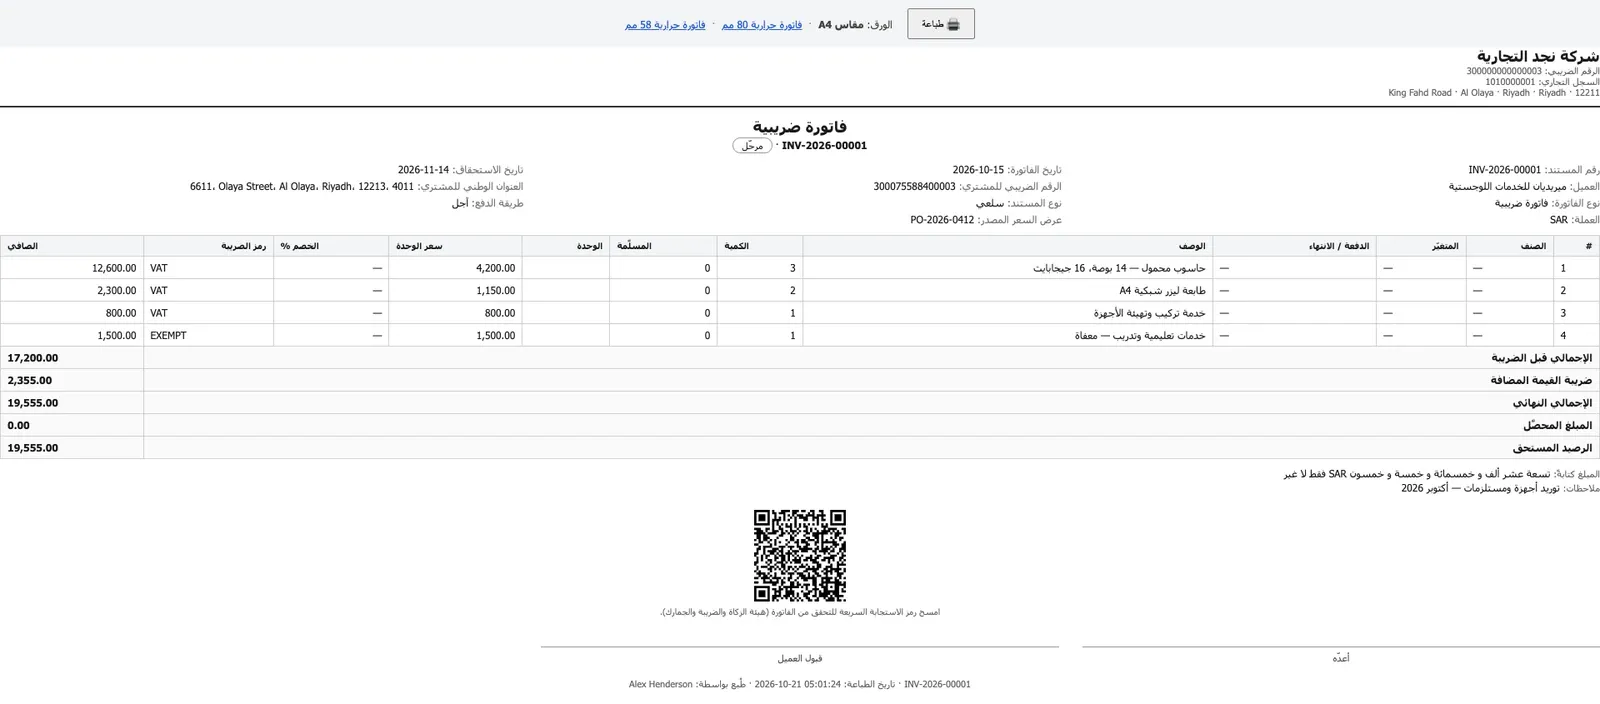
Task: Select the description طابعة ليزر شبكية A4
Action: [1162, 291]
